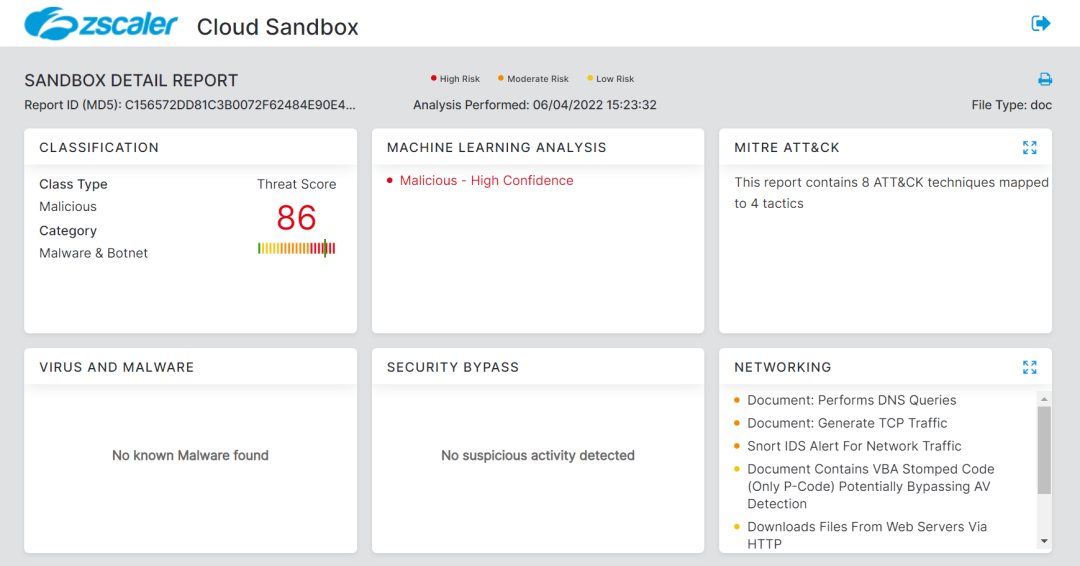
Task: Select Snort IDS Alert For Network Traffic
Action: (x=854, y=446)
